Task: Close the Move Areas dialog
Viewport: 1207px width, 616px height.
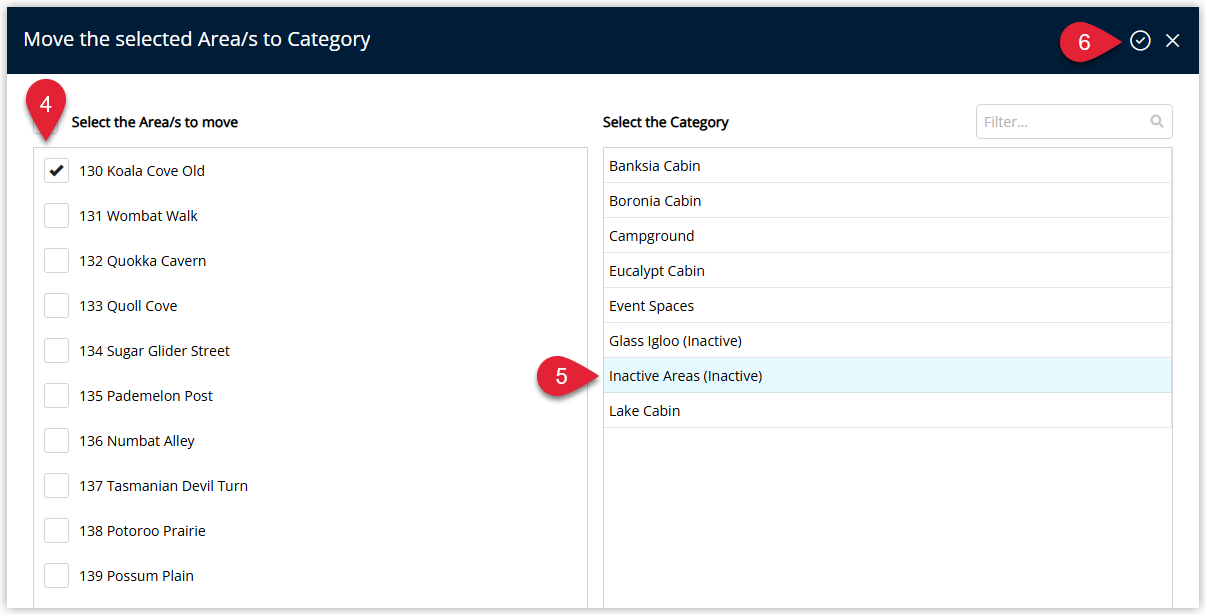Action: tap(1173, 40)
